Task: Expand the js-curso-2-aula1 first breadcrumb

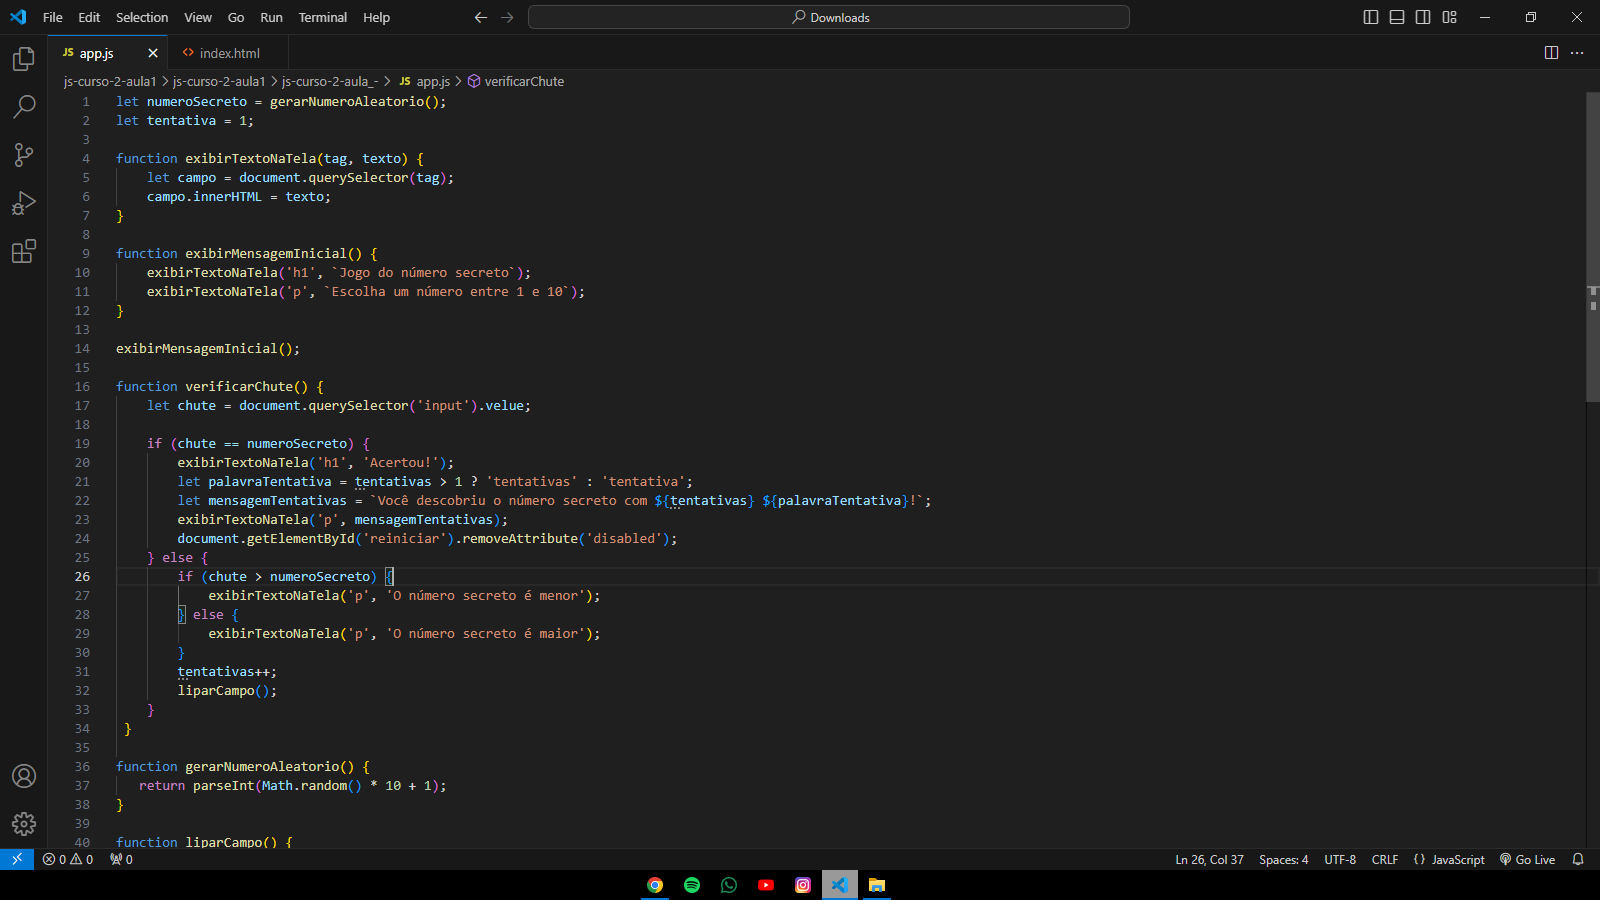Action: click(110, 81)
